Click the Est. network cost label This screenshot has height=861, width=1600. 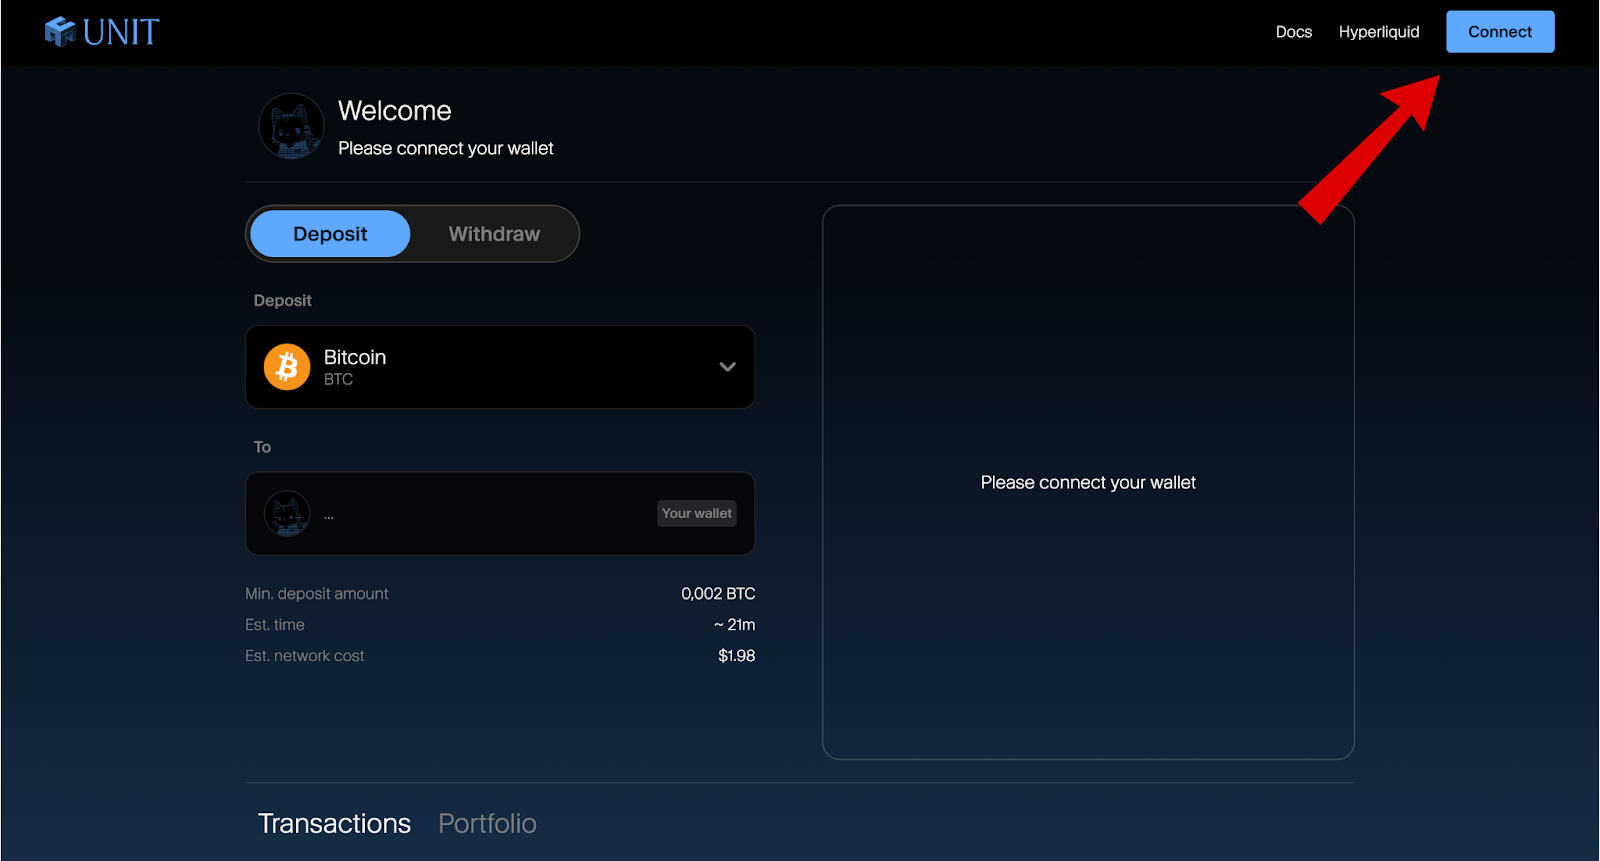[x=305, y=656]
